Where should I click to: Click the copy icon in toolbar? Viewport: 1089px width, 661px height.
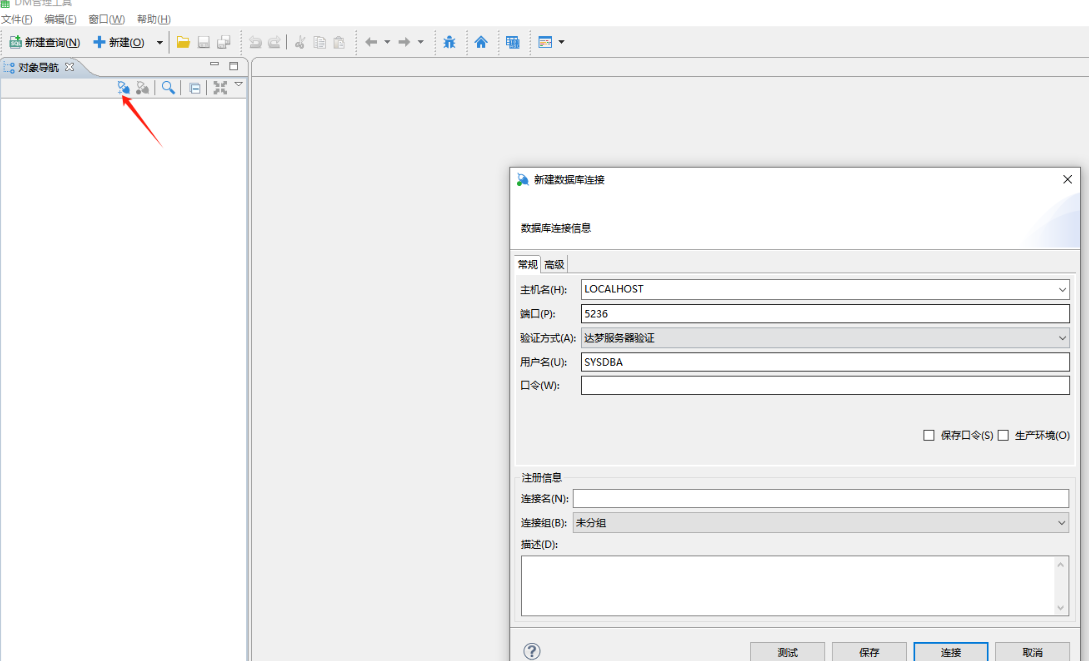(x=319, y=42)
